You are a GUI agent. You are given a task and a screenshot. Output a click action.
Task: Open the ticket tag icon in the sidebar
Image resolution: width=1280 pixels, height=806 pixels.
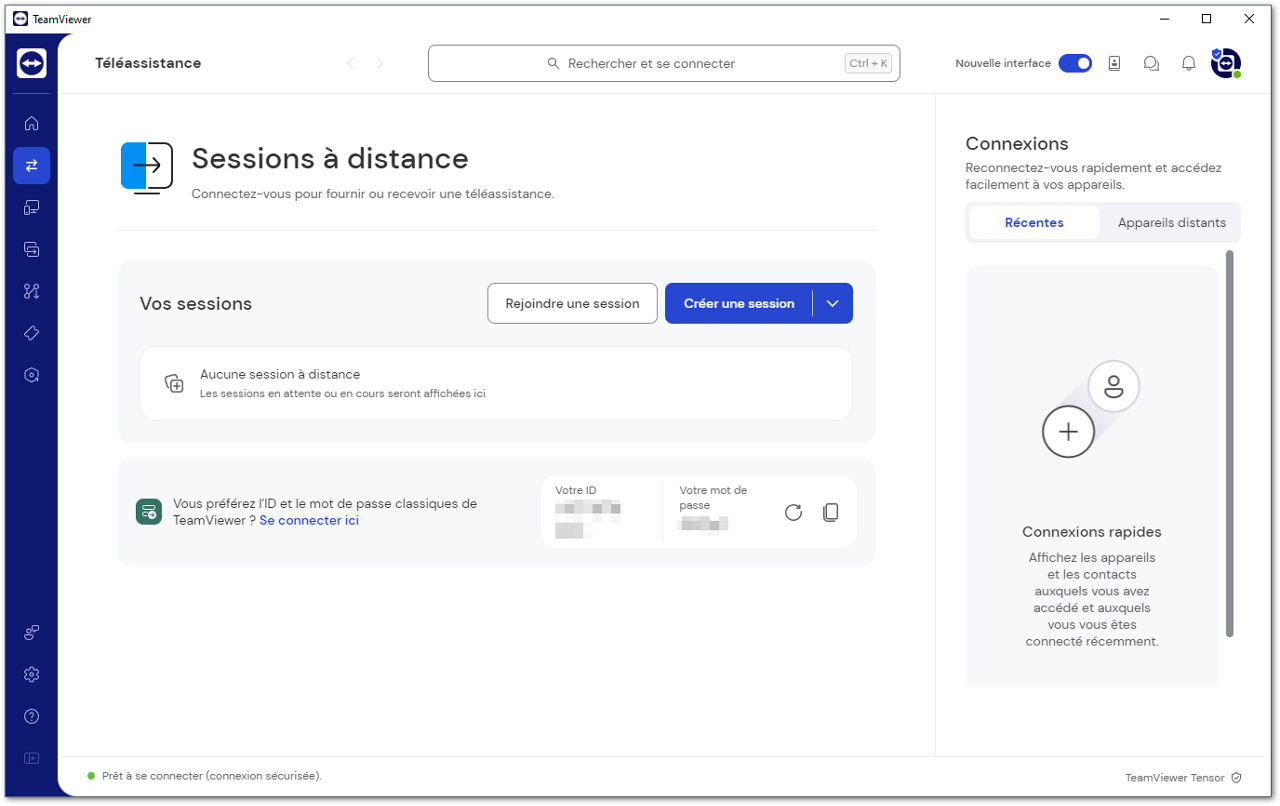pos(31,334)
